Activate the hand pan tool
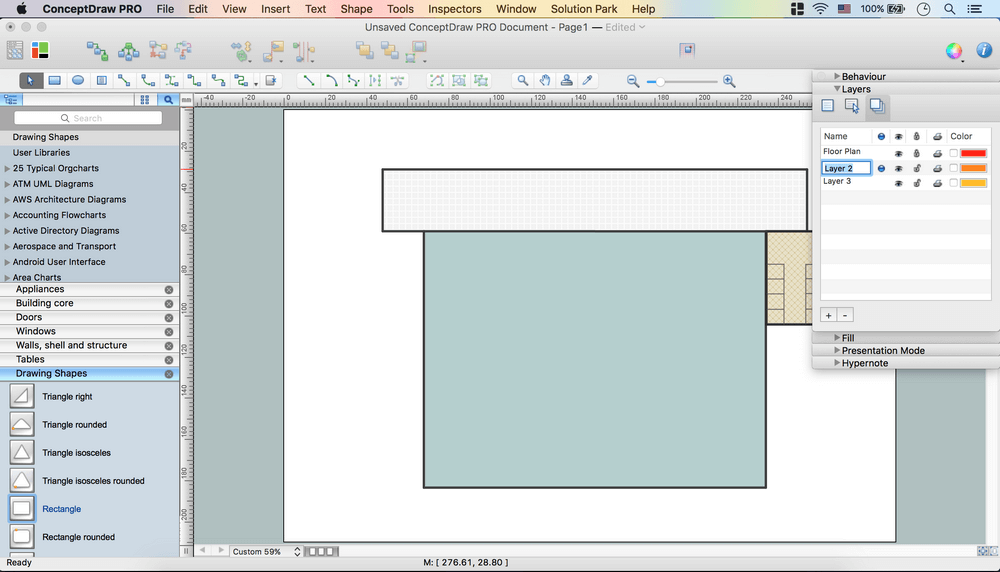This screenshot has height=572, width=1000. (x=545, y=81)
